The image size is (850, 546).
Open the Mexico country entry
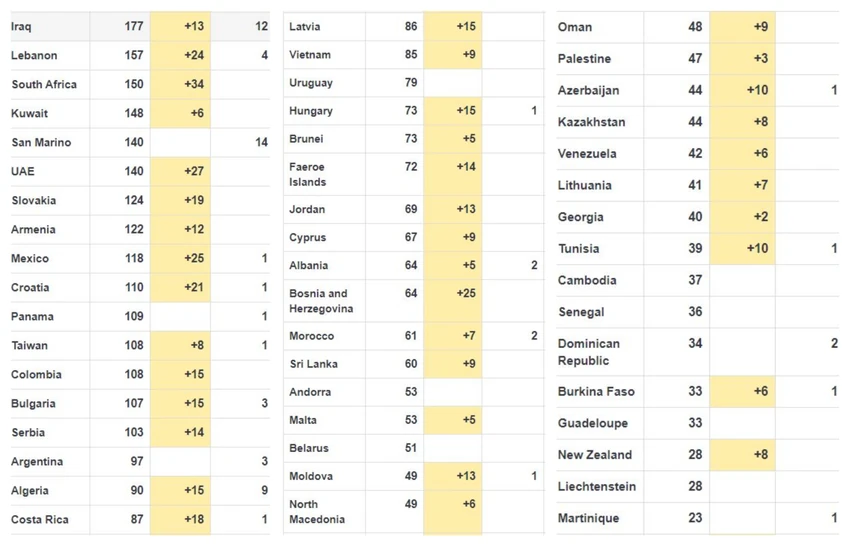(x=30, y=259)
